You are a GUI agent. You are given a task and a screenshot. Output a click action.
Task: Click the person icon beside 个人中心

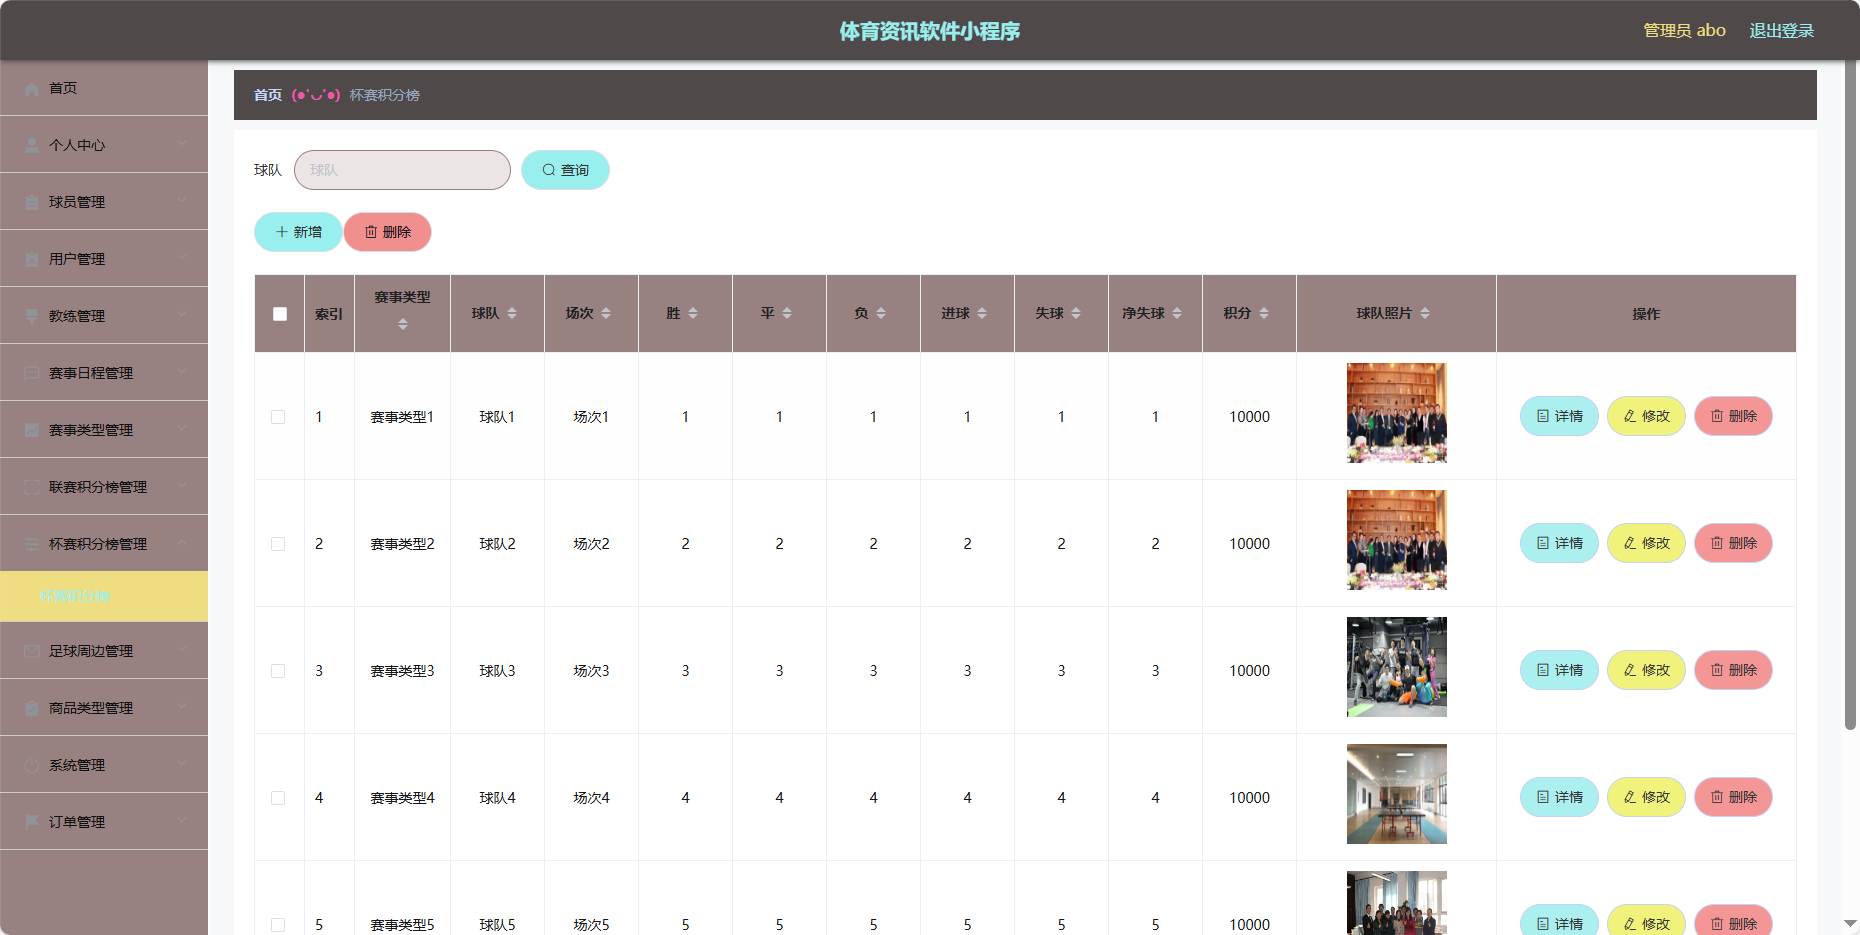click(x=32, y=146)
